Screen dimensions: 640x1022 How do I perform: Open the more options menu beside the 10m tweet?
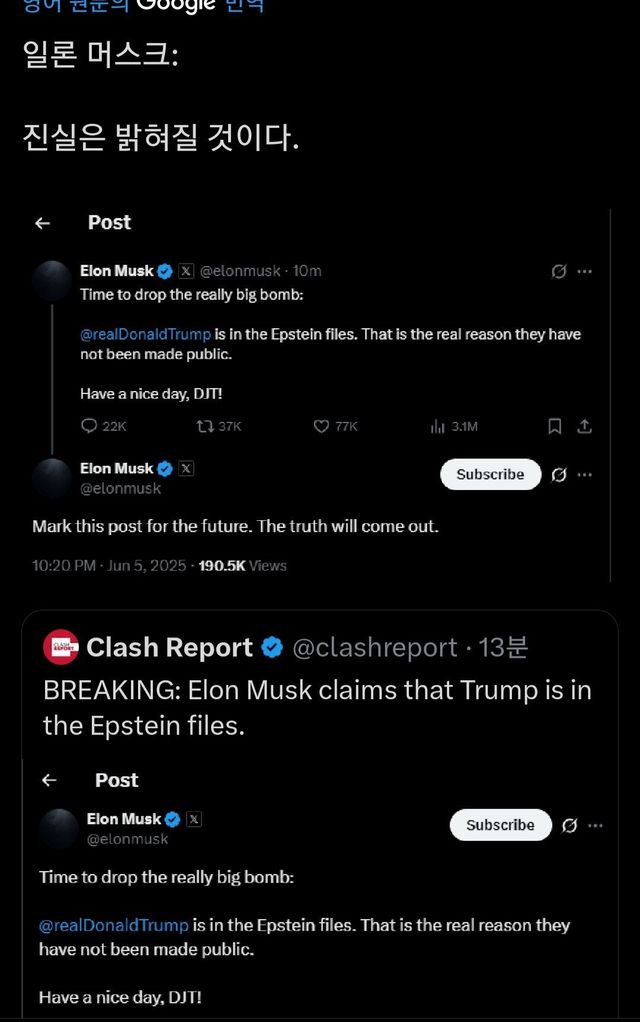[x=585, y=271]
